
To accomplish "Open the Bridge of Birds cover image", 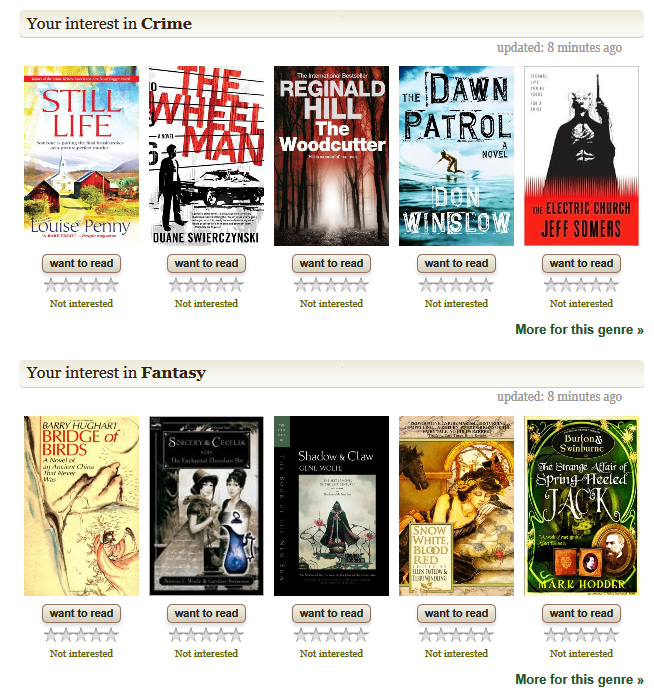I will tap(81, 506).
